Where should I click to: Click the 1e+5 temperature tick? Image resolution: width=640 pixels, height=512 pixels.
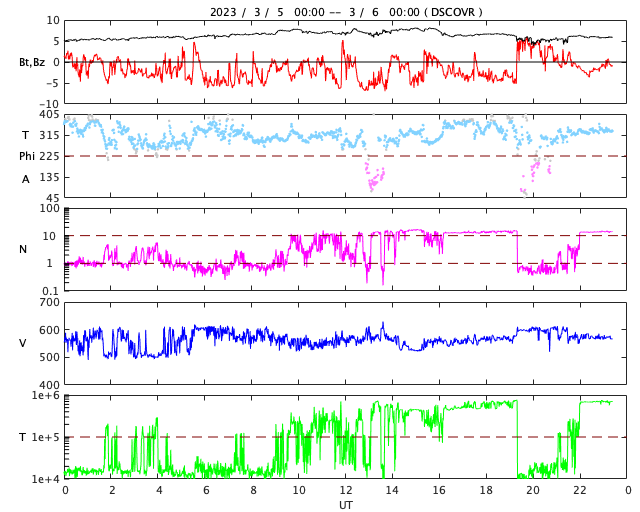coord(45,437)
